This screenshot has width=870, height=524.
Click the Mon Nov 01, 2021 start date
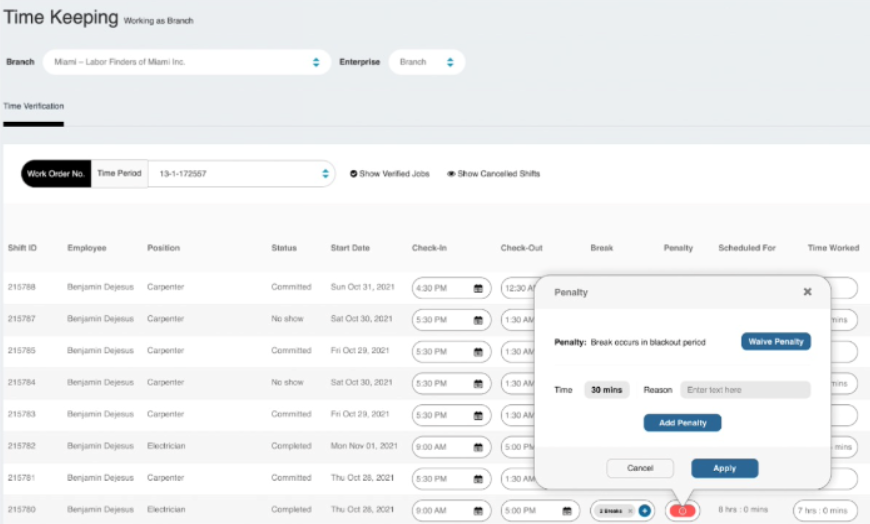(x=364, y=446)
